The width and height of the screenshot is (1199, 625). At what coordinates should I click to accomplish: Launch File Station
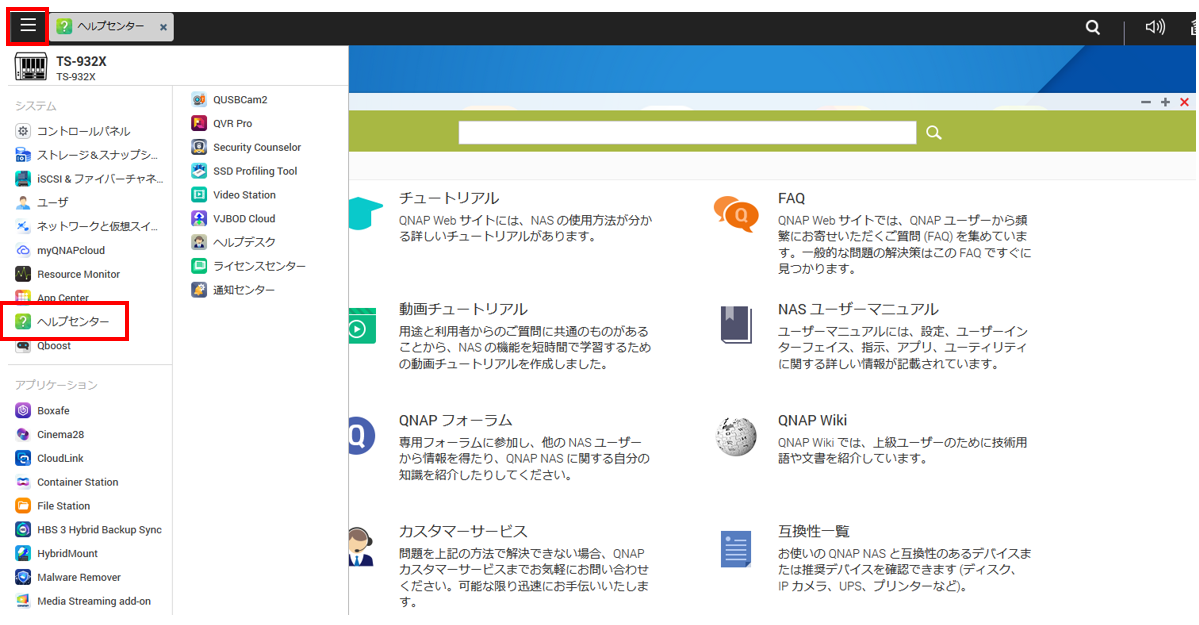point(53,506)
